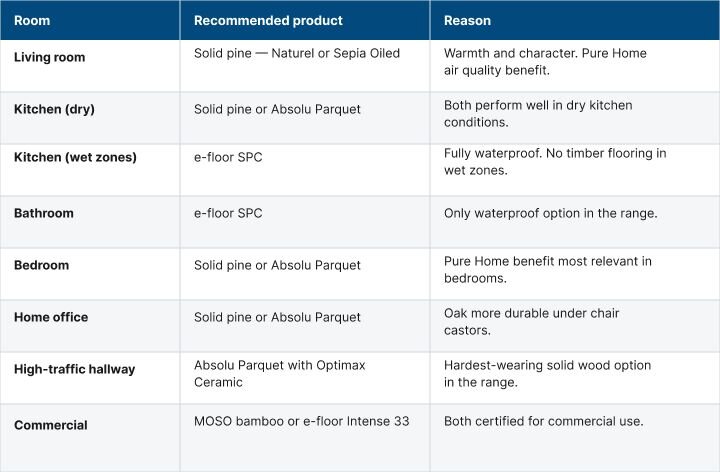720x472 pixels.
Task: Click MOSO bamboo or e-floor Intense 33
Action: tap(301, 421)
